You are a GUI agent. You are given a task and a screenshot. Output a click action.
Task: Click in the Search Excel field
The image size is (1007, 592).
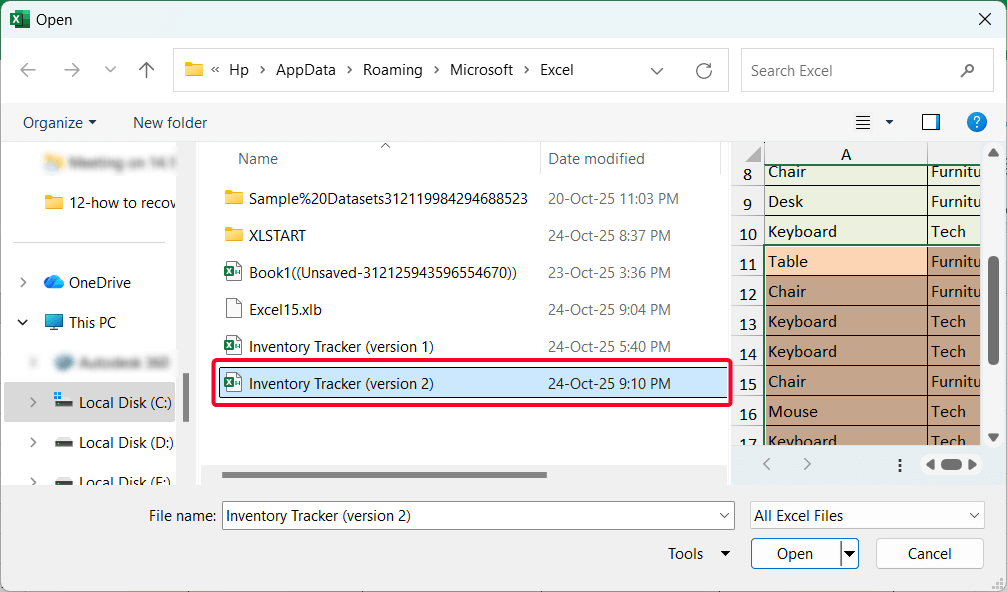pos(850,70)
